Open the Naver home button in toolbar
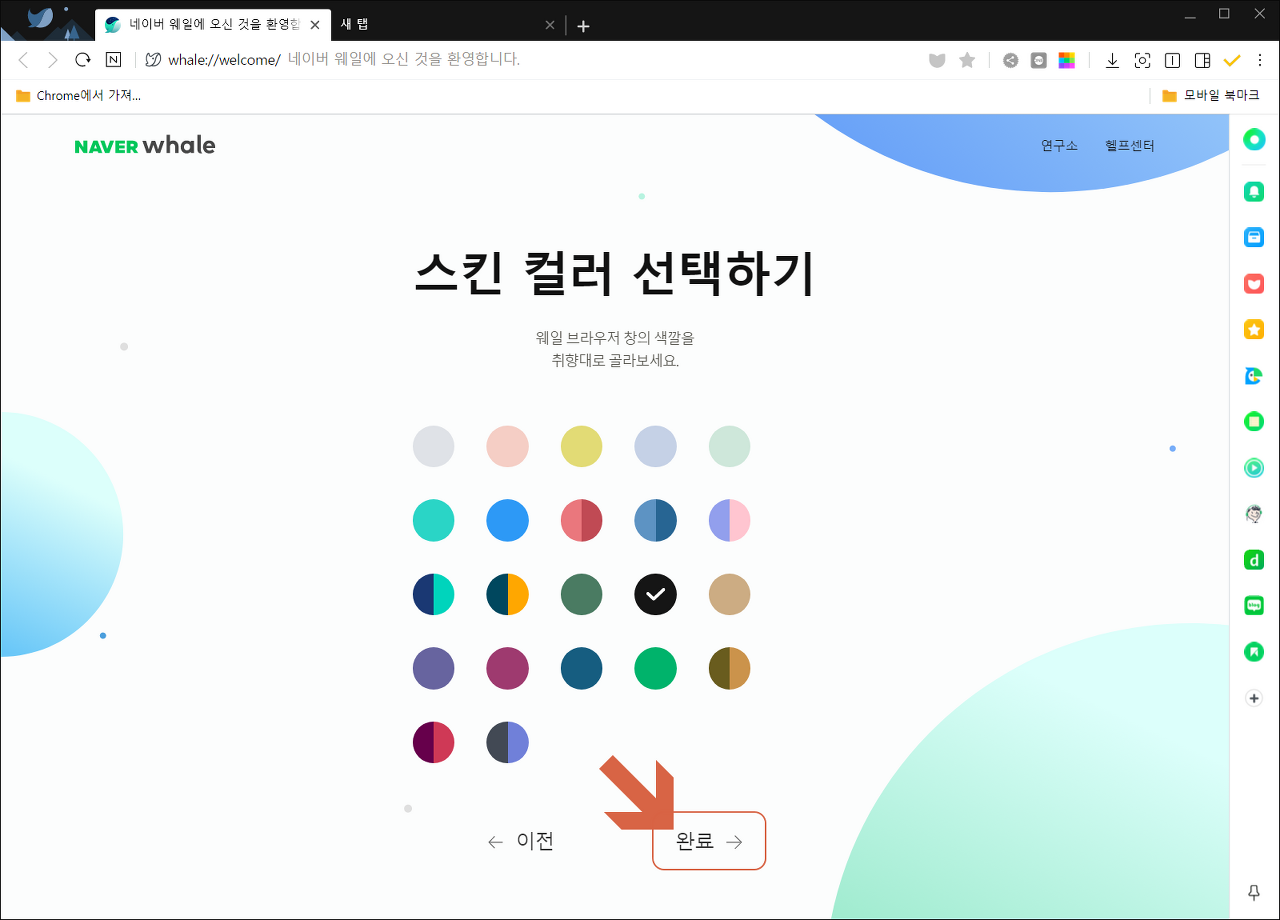Screen dimensions: 1280x920 (113, 60)
